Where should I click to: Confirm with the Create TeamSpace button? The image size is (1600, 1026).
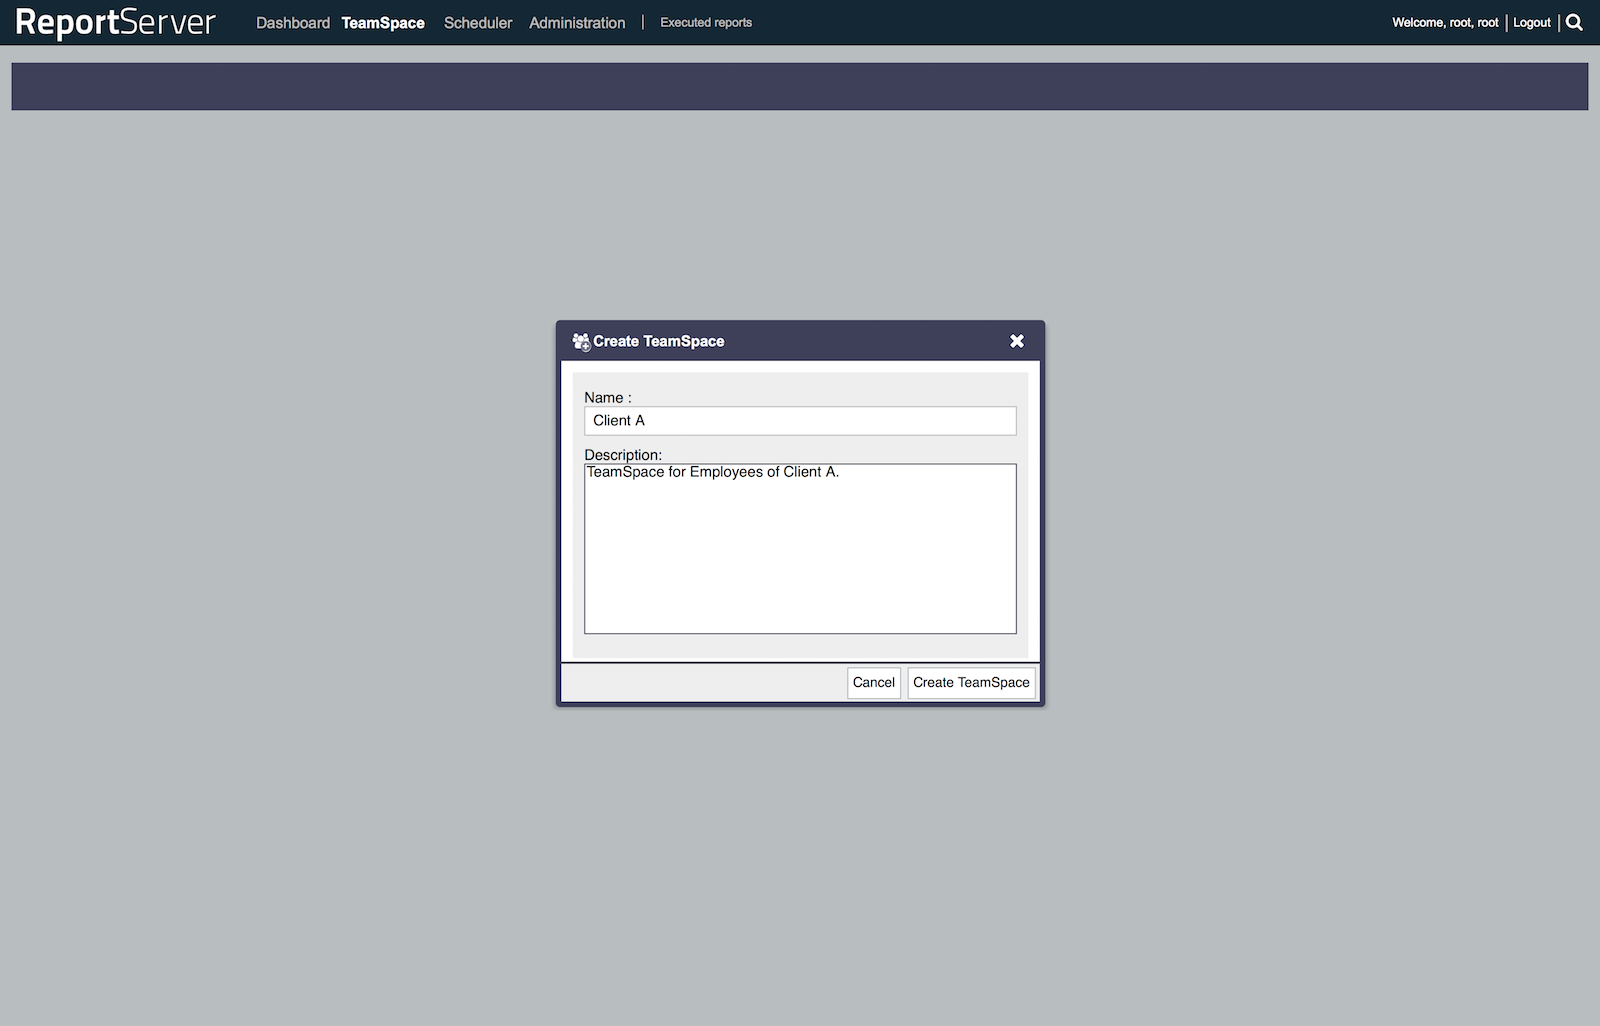point(971,683)
